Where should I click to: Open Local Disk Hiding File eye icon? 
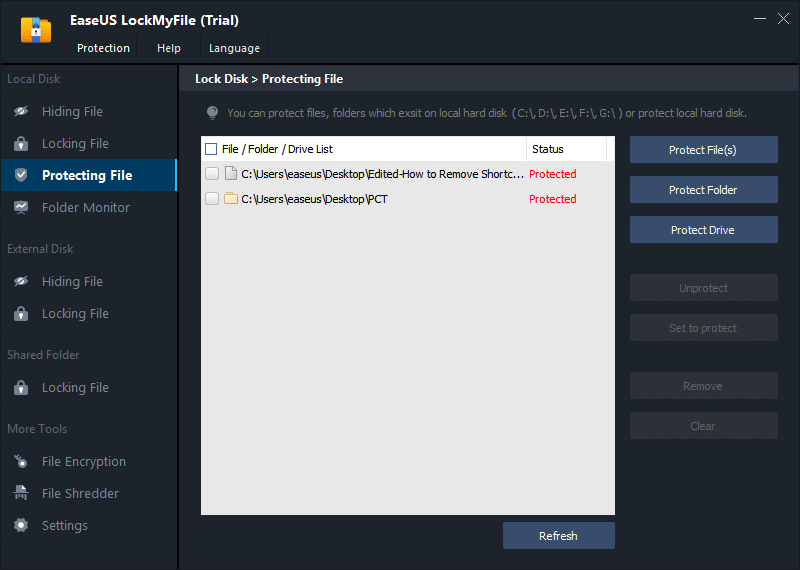(21, 111)
